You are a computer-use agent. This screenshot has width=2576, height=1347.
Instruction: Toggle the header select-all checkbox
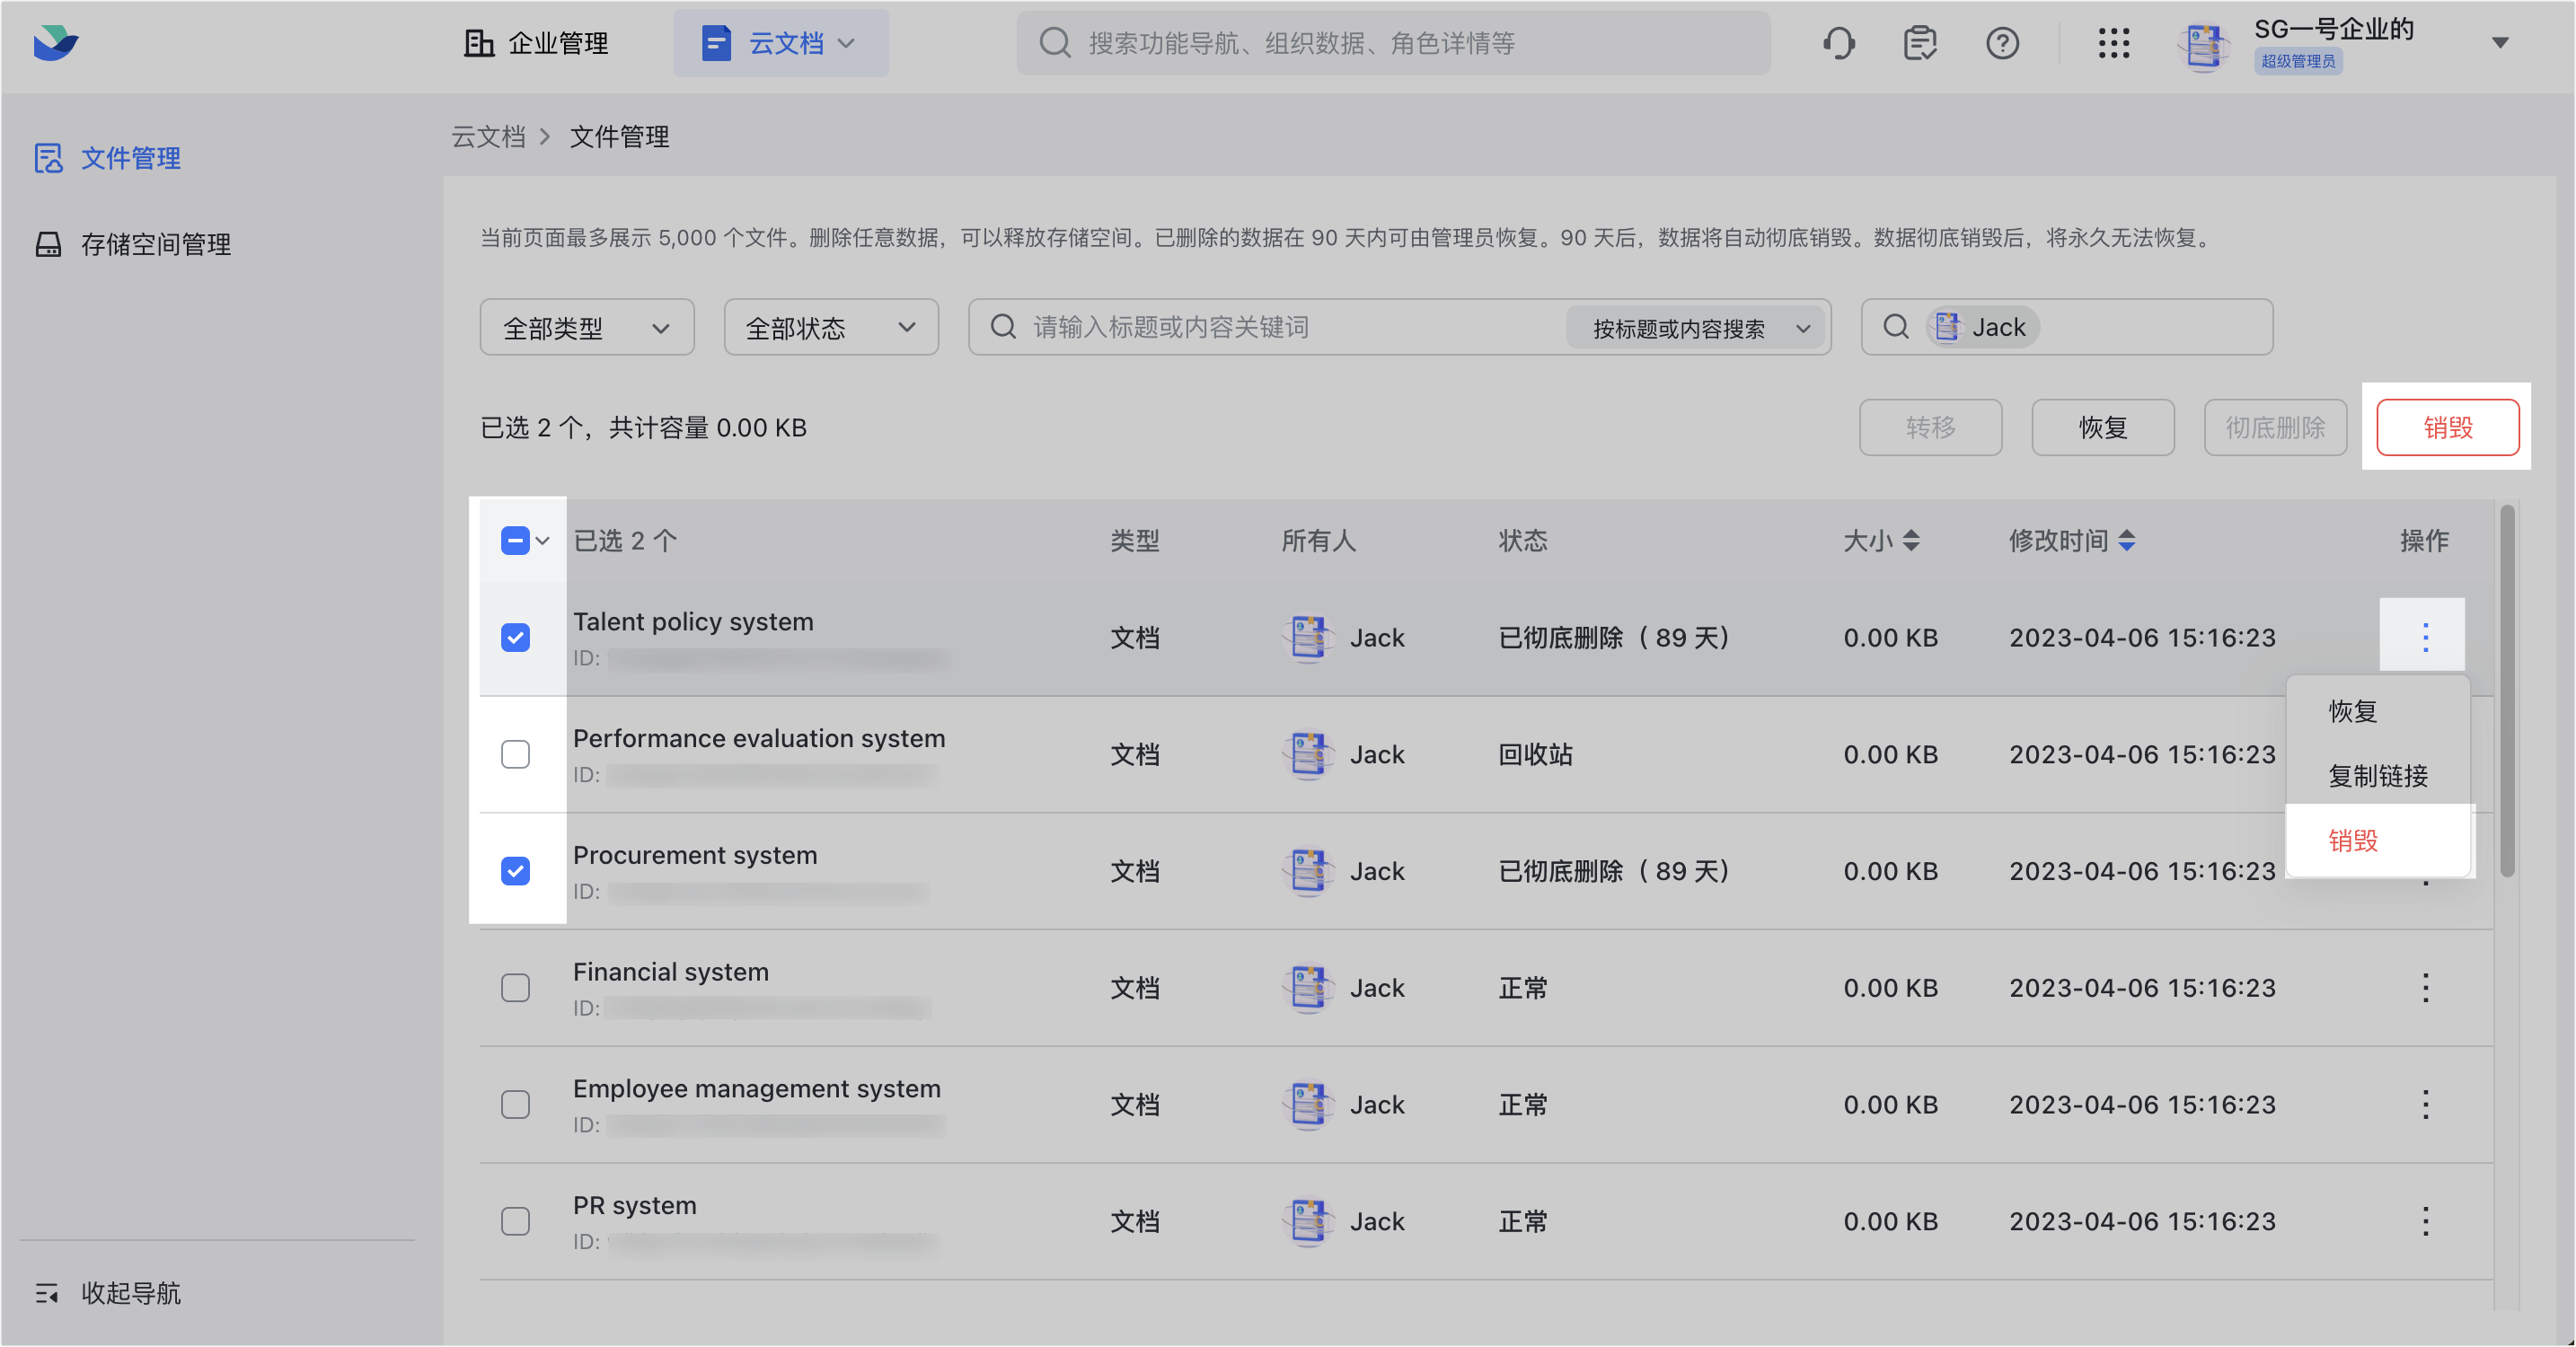[515, 541]
